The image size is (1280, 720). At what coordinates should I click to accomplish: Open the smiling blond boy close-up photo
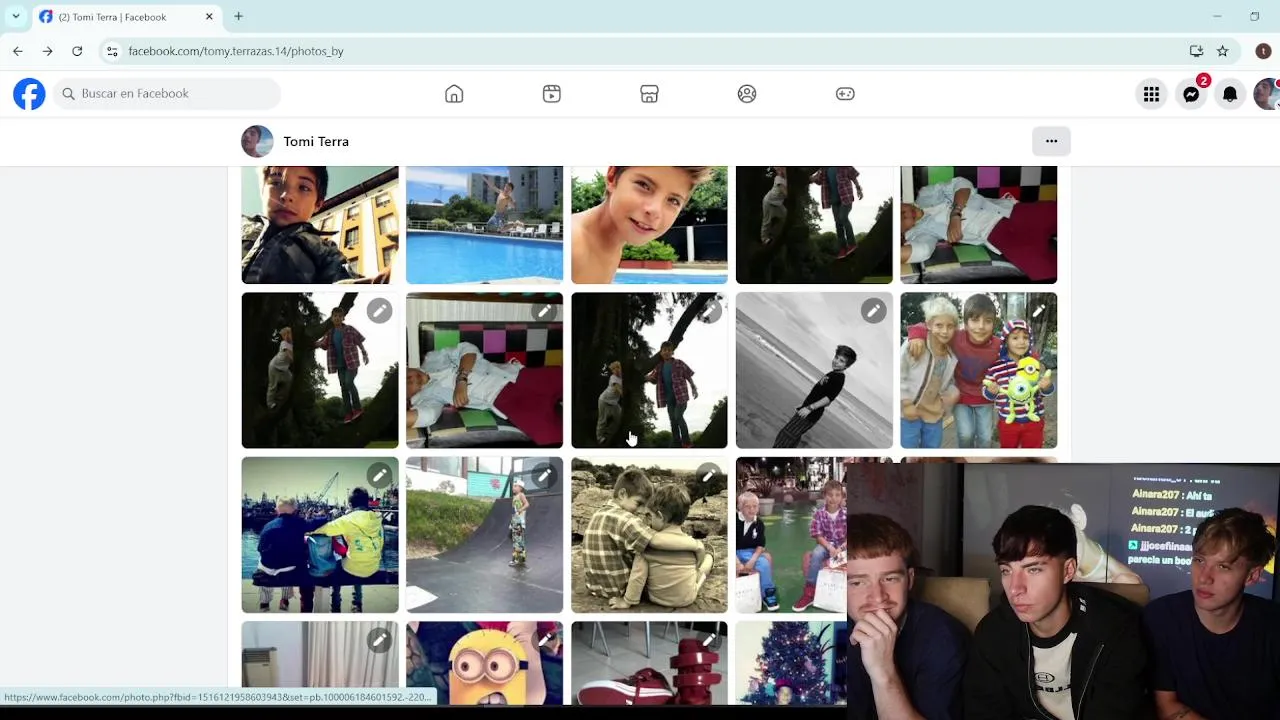(x=649, y=225)
